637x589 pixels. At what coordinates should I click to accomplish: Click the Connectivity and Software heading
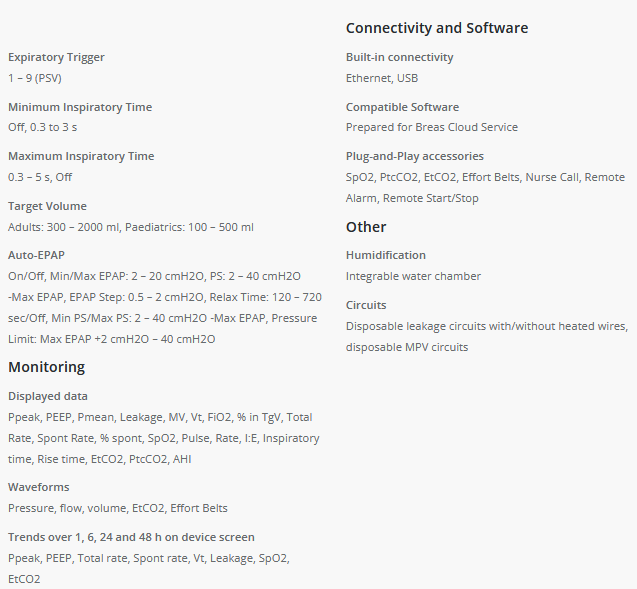pyautogui.click(x=437, y=28)
